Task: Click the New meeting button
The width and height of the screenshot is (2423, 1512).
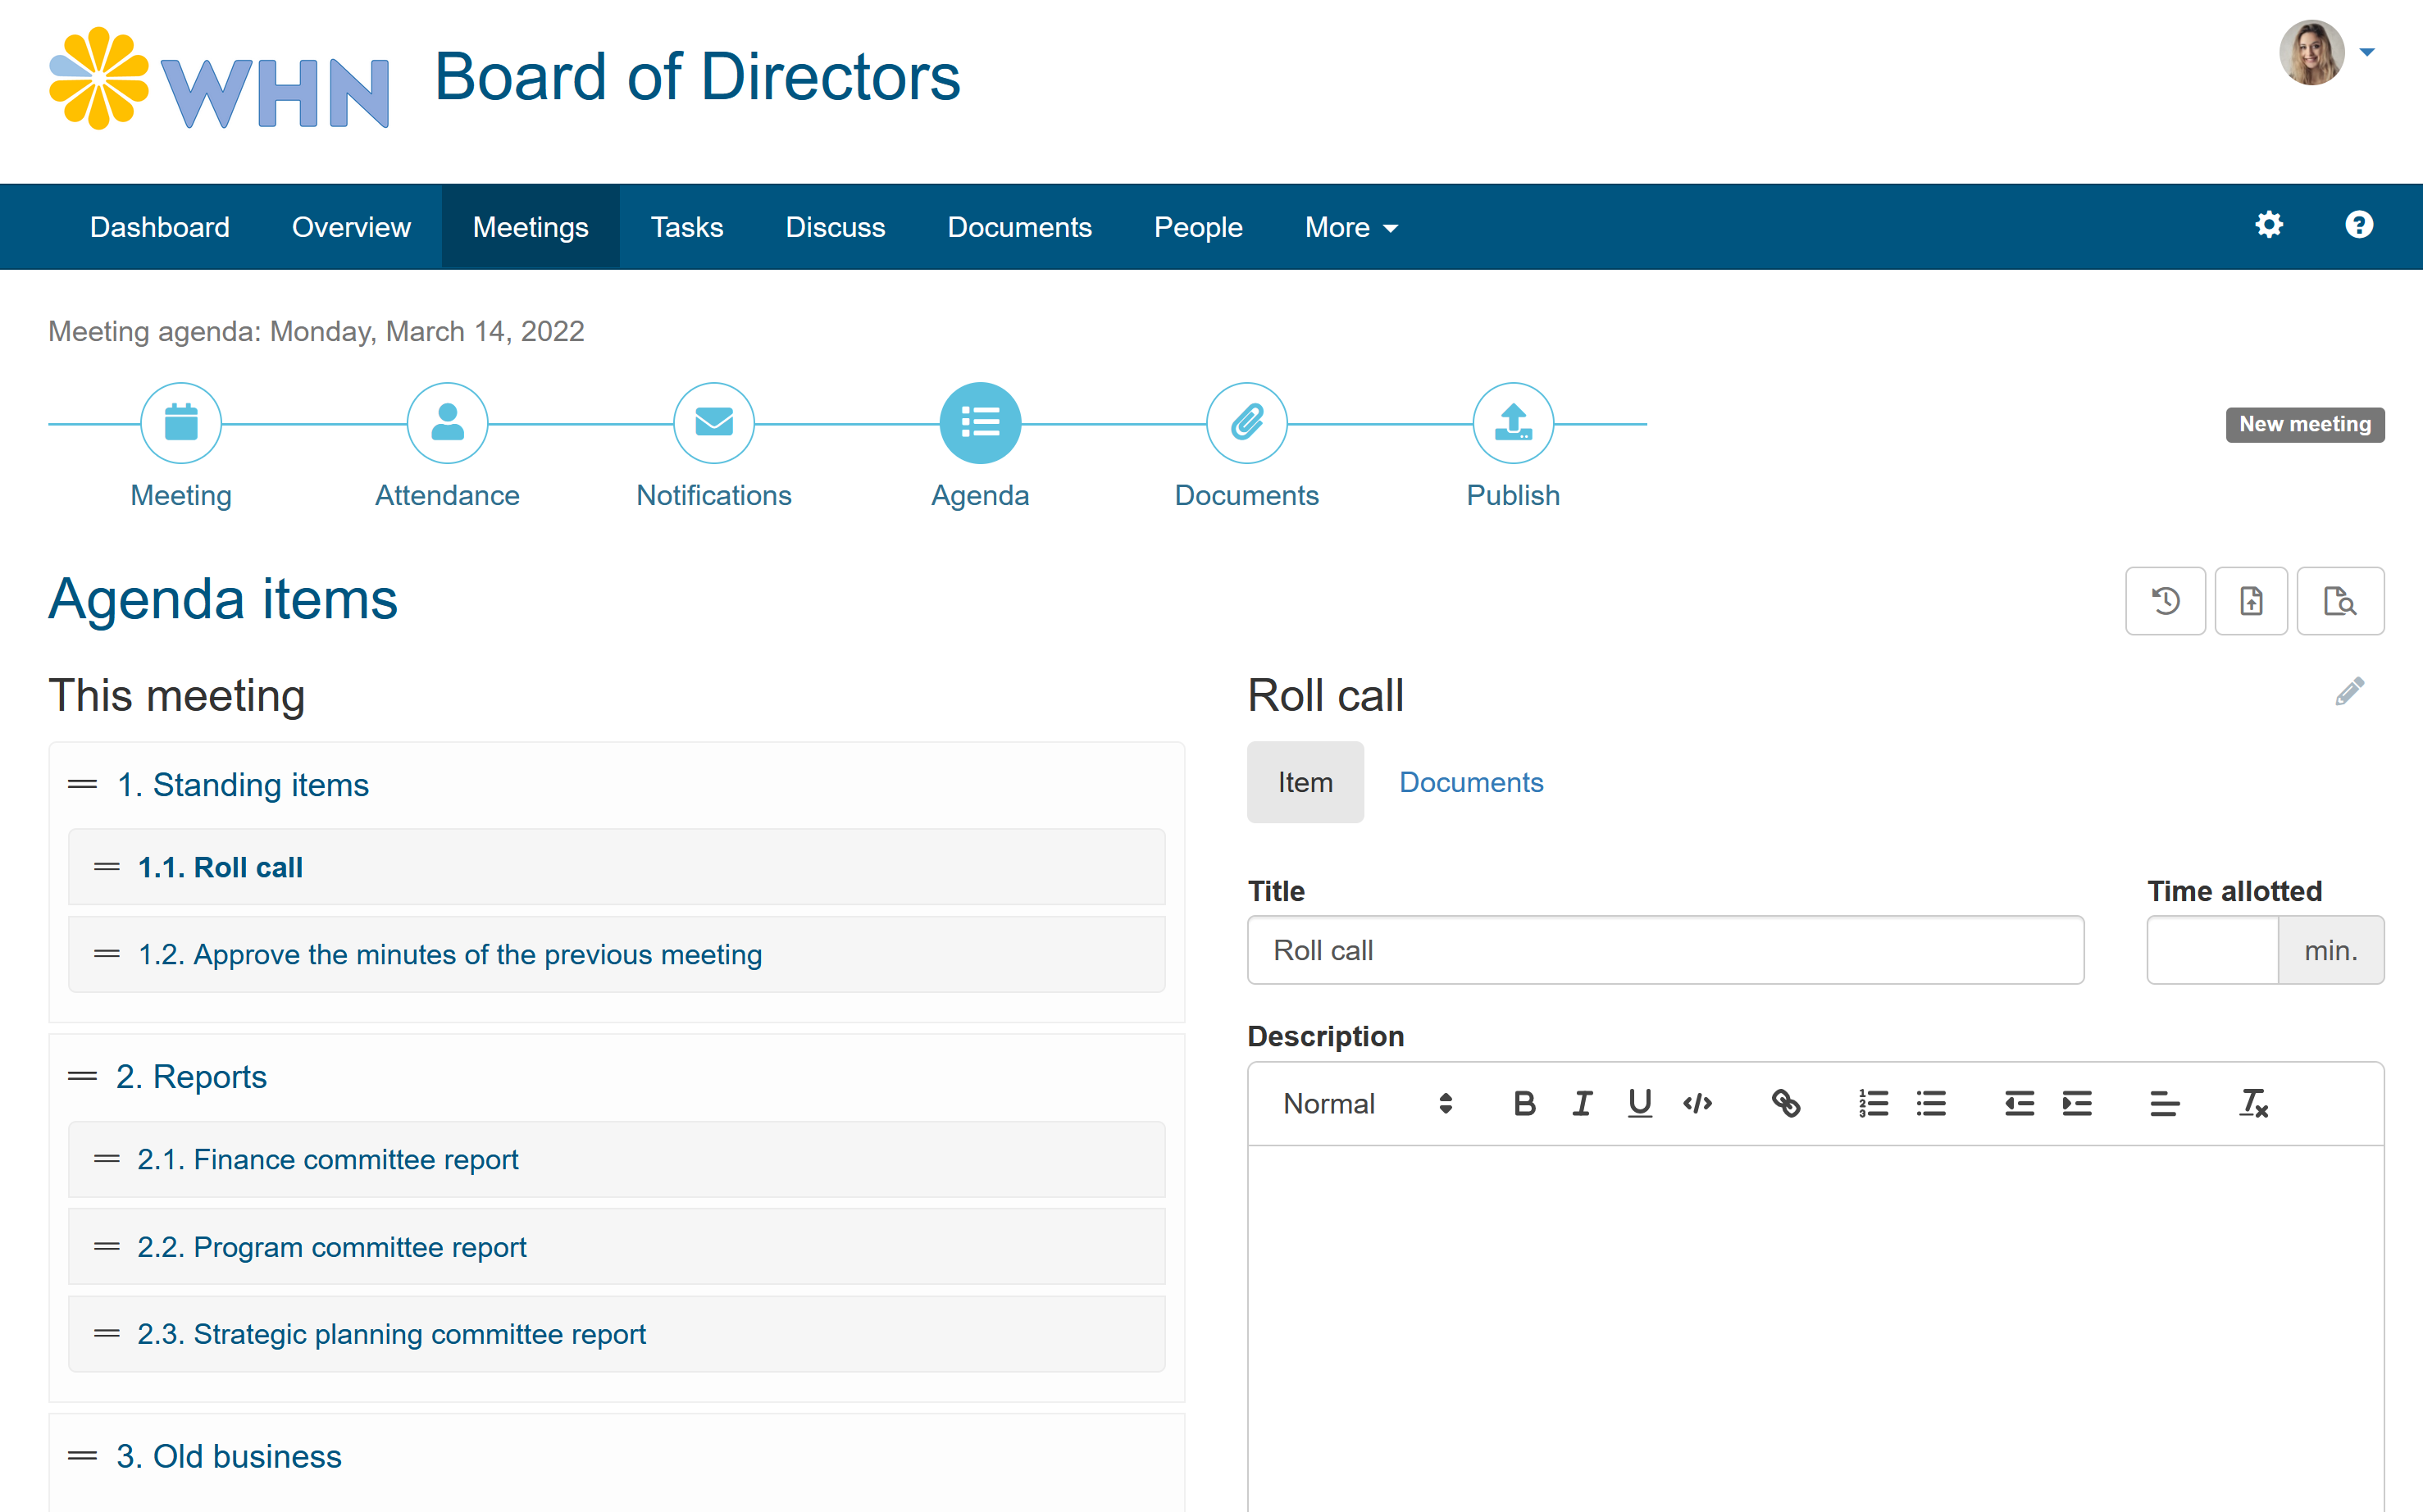Action: (2301, 423)
